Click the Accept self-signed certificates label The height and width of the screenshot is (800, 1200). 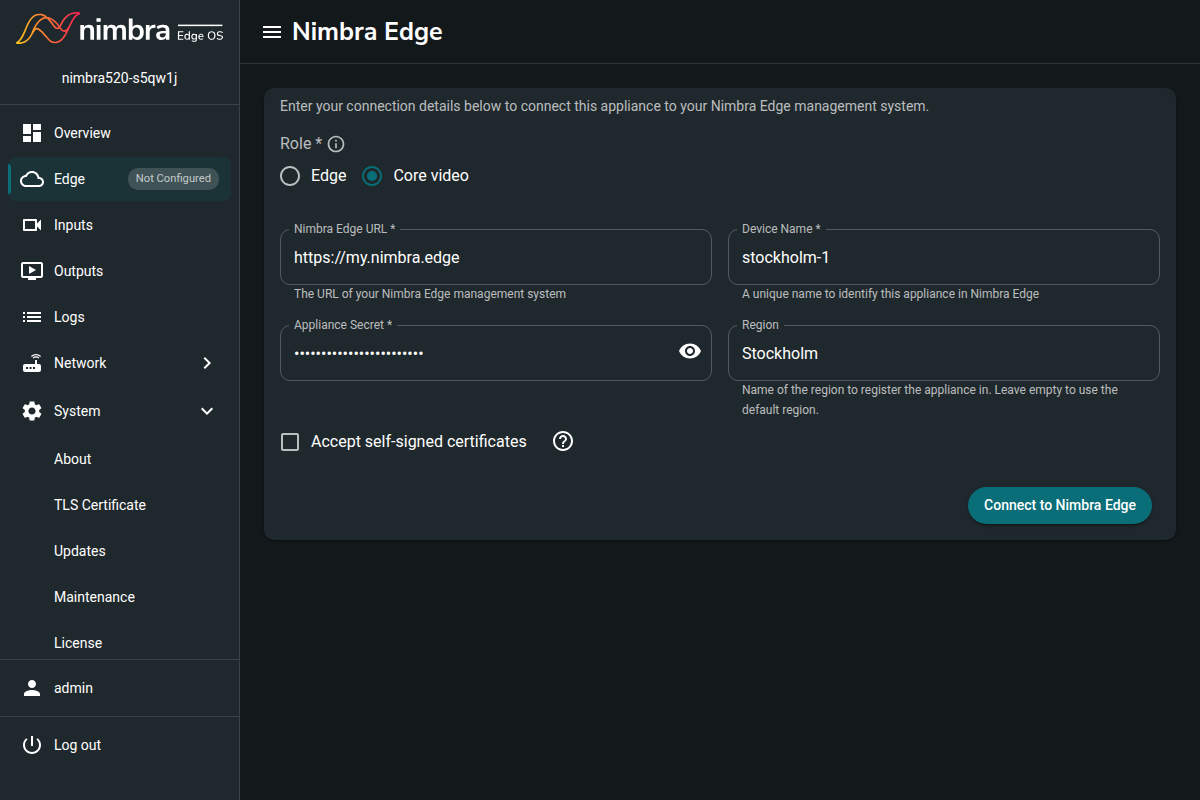tap(419, 442)
